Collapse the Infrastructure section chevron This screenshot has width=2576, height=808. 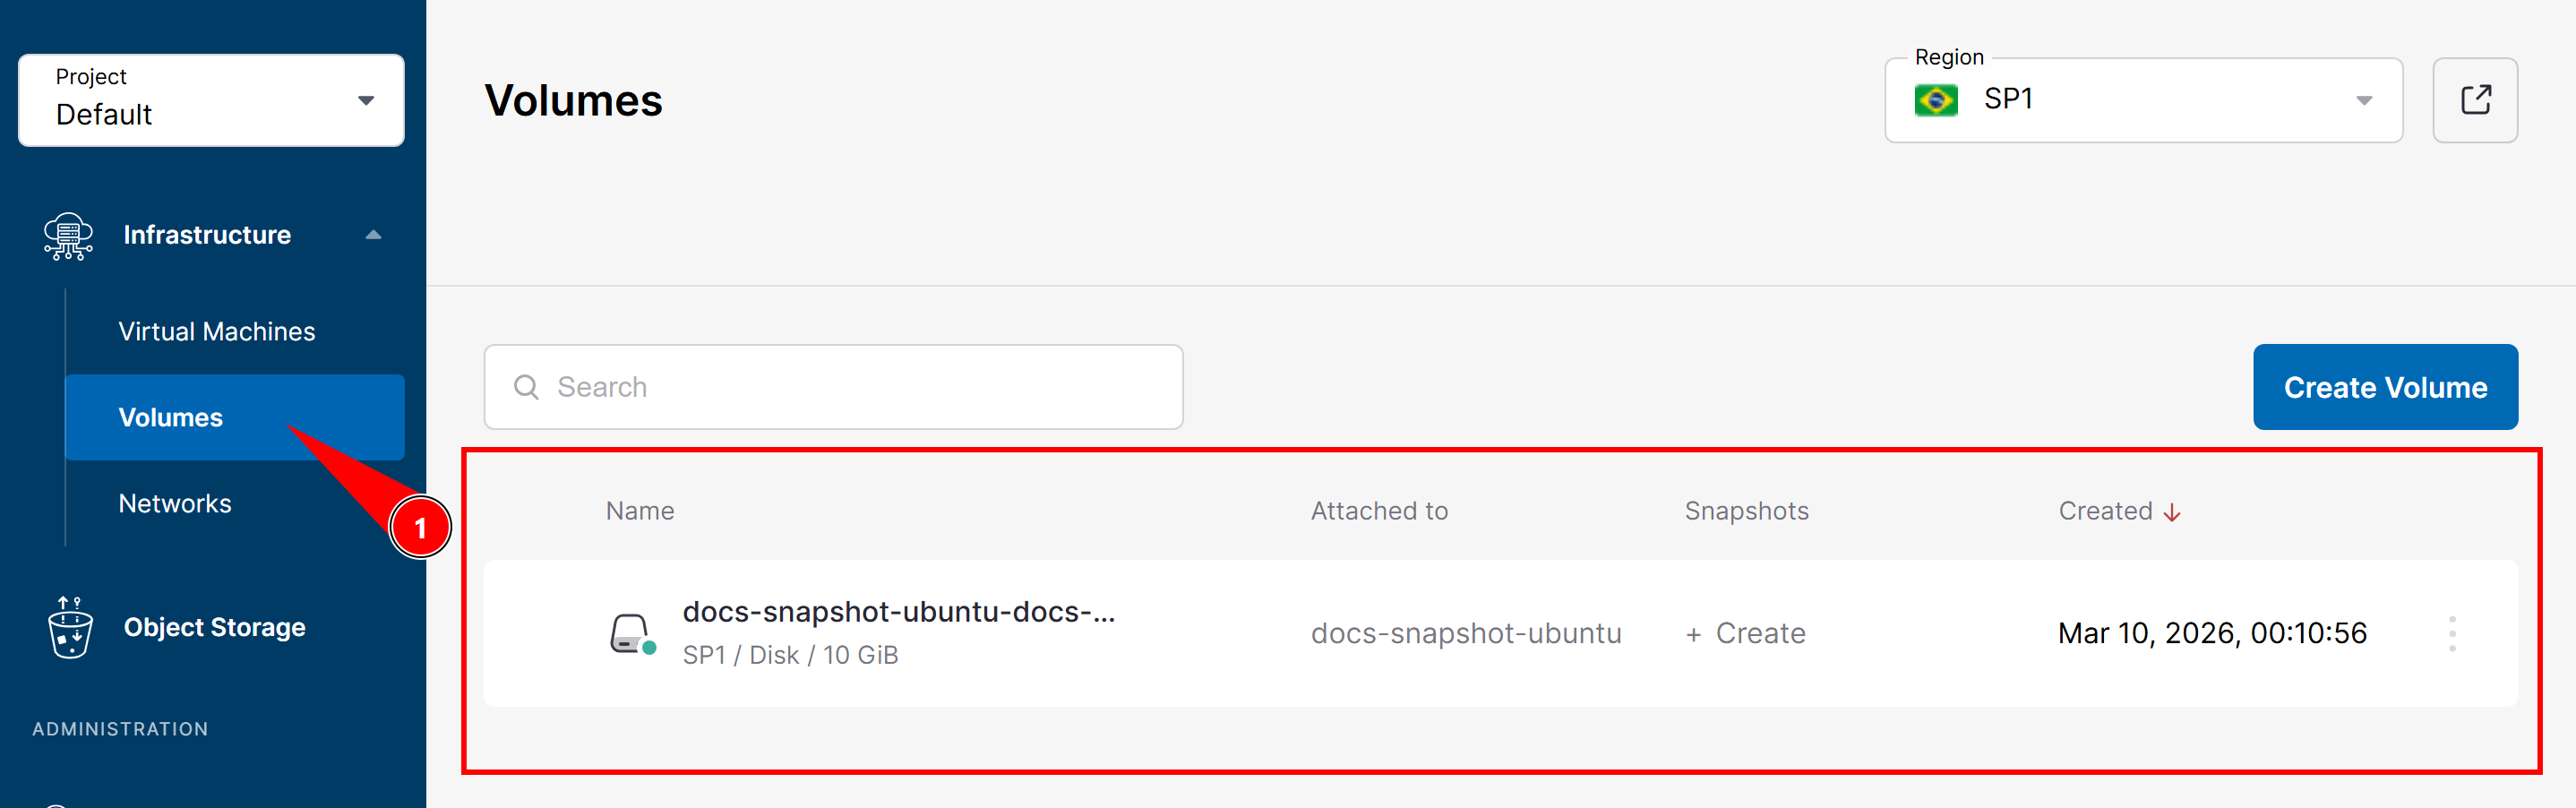pyautogui.click(x=373, y=235)
